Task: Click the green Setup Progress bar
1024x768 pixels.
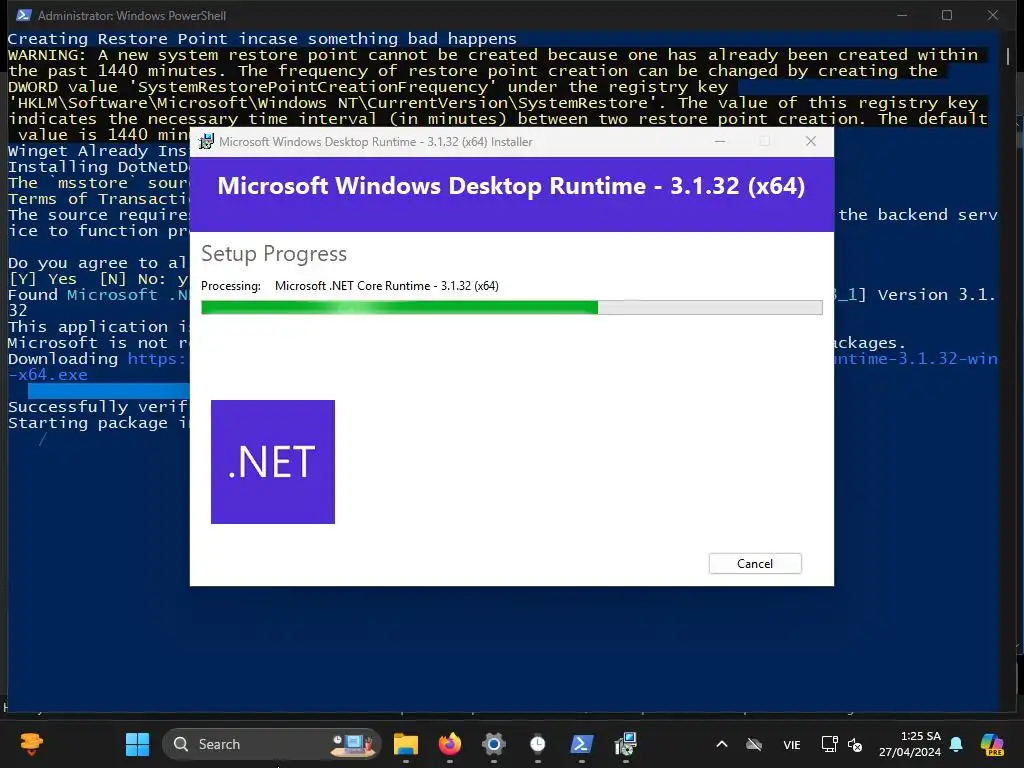Action: [511, 308]
